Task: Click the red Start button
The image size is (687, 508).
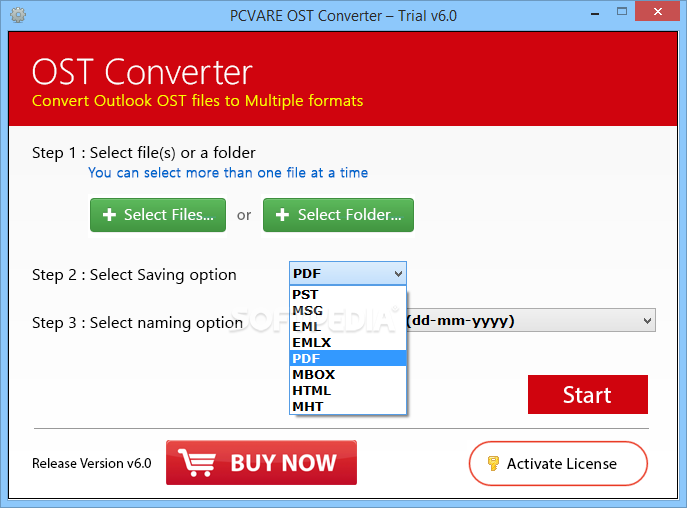Action: coord(588,394)
